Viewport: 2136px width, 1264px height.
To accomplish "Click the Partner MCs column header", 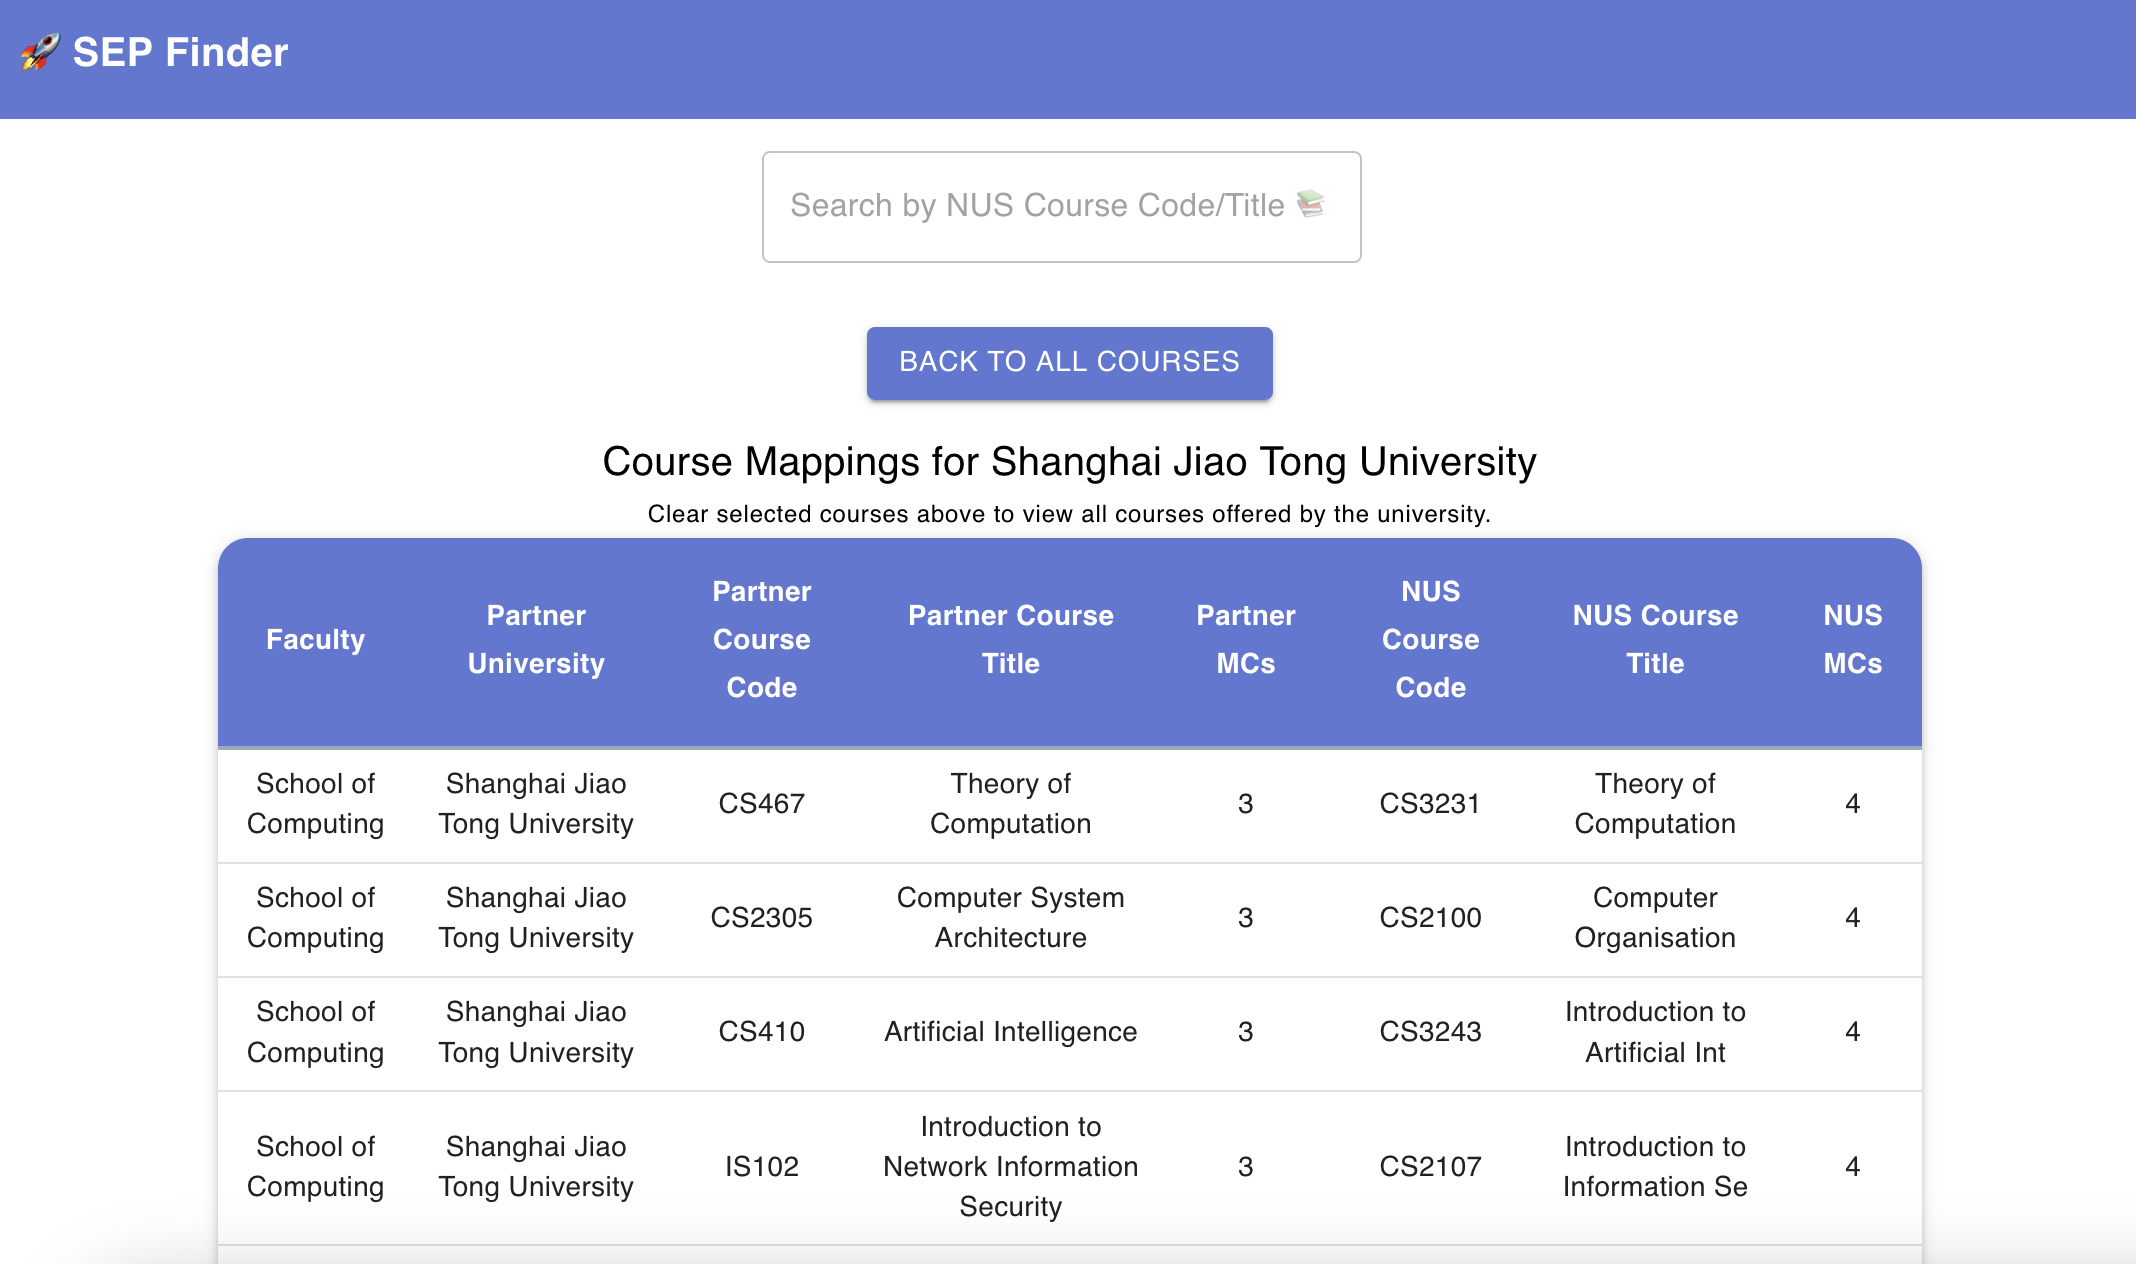I will point(1245,640).
